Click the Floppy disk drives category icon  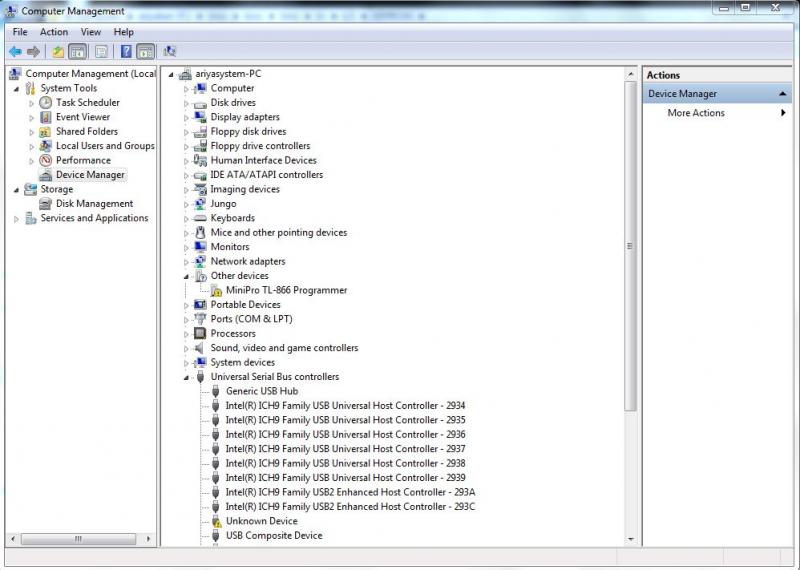pos(200,132)
